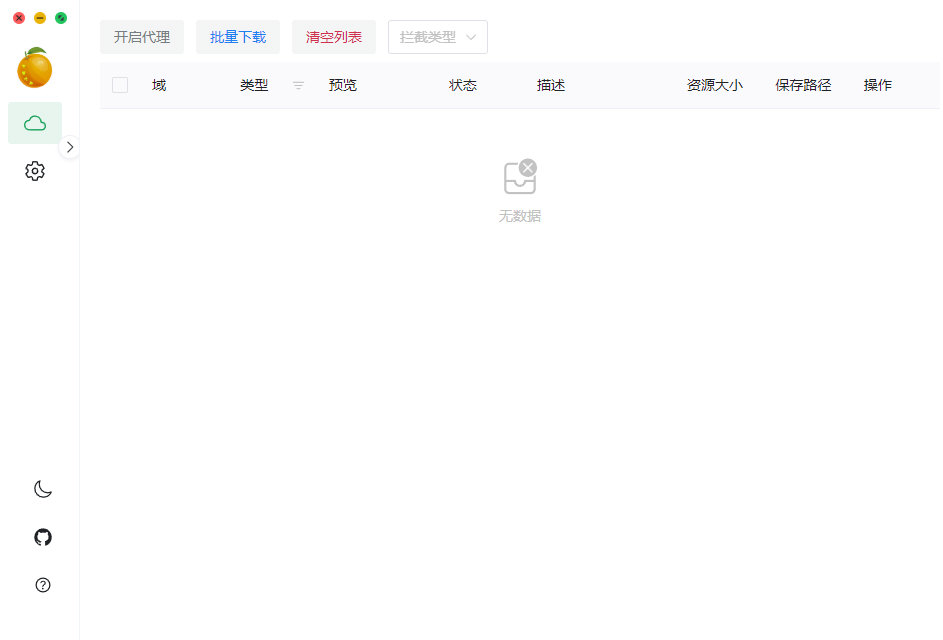943x640 pixels.
Task: Click the 资源大小 column header
Action: pyautogui.click(x=714, y=85)
